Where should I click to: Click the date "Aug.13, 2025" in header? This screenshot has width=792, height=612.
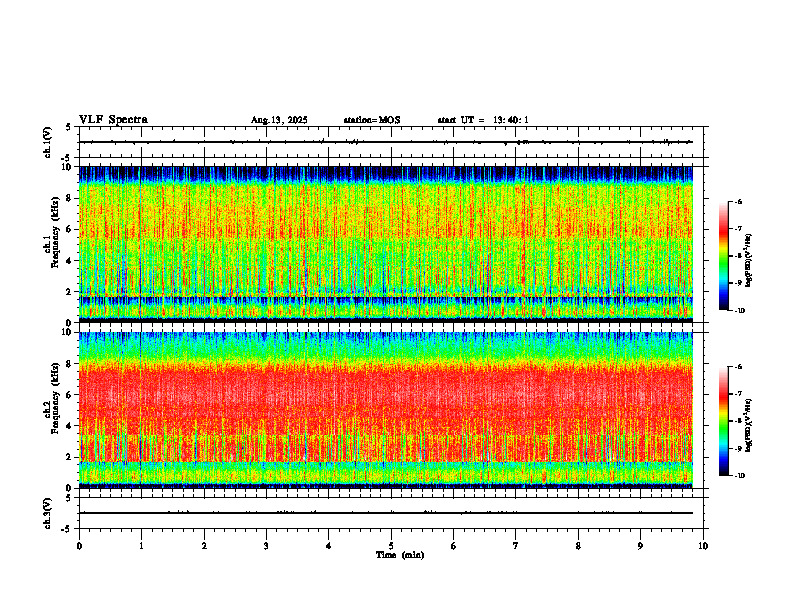click(x=279, y=120)
